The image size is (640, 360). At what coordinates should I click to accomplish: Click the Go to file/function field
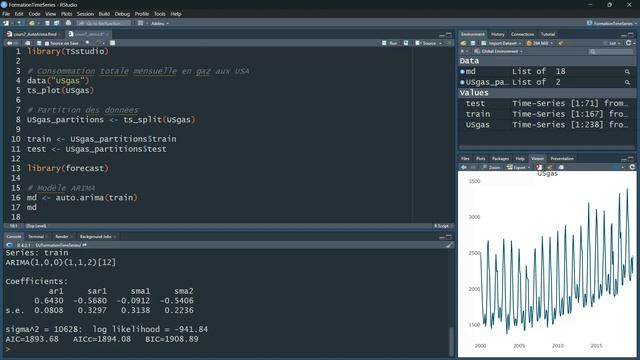[x=103, y=24]
